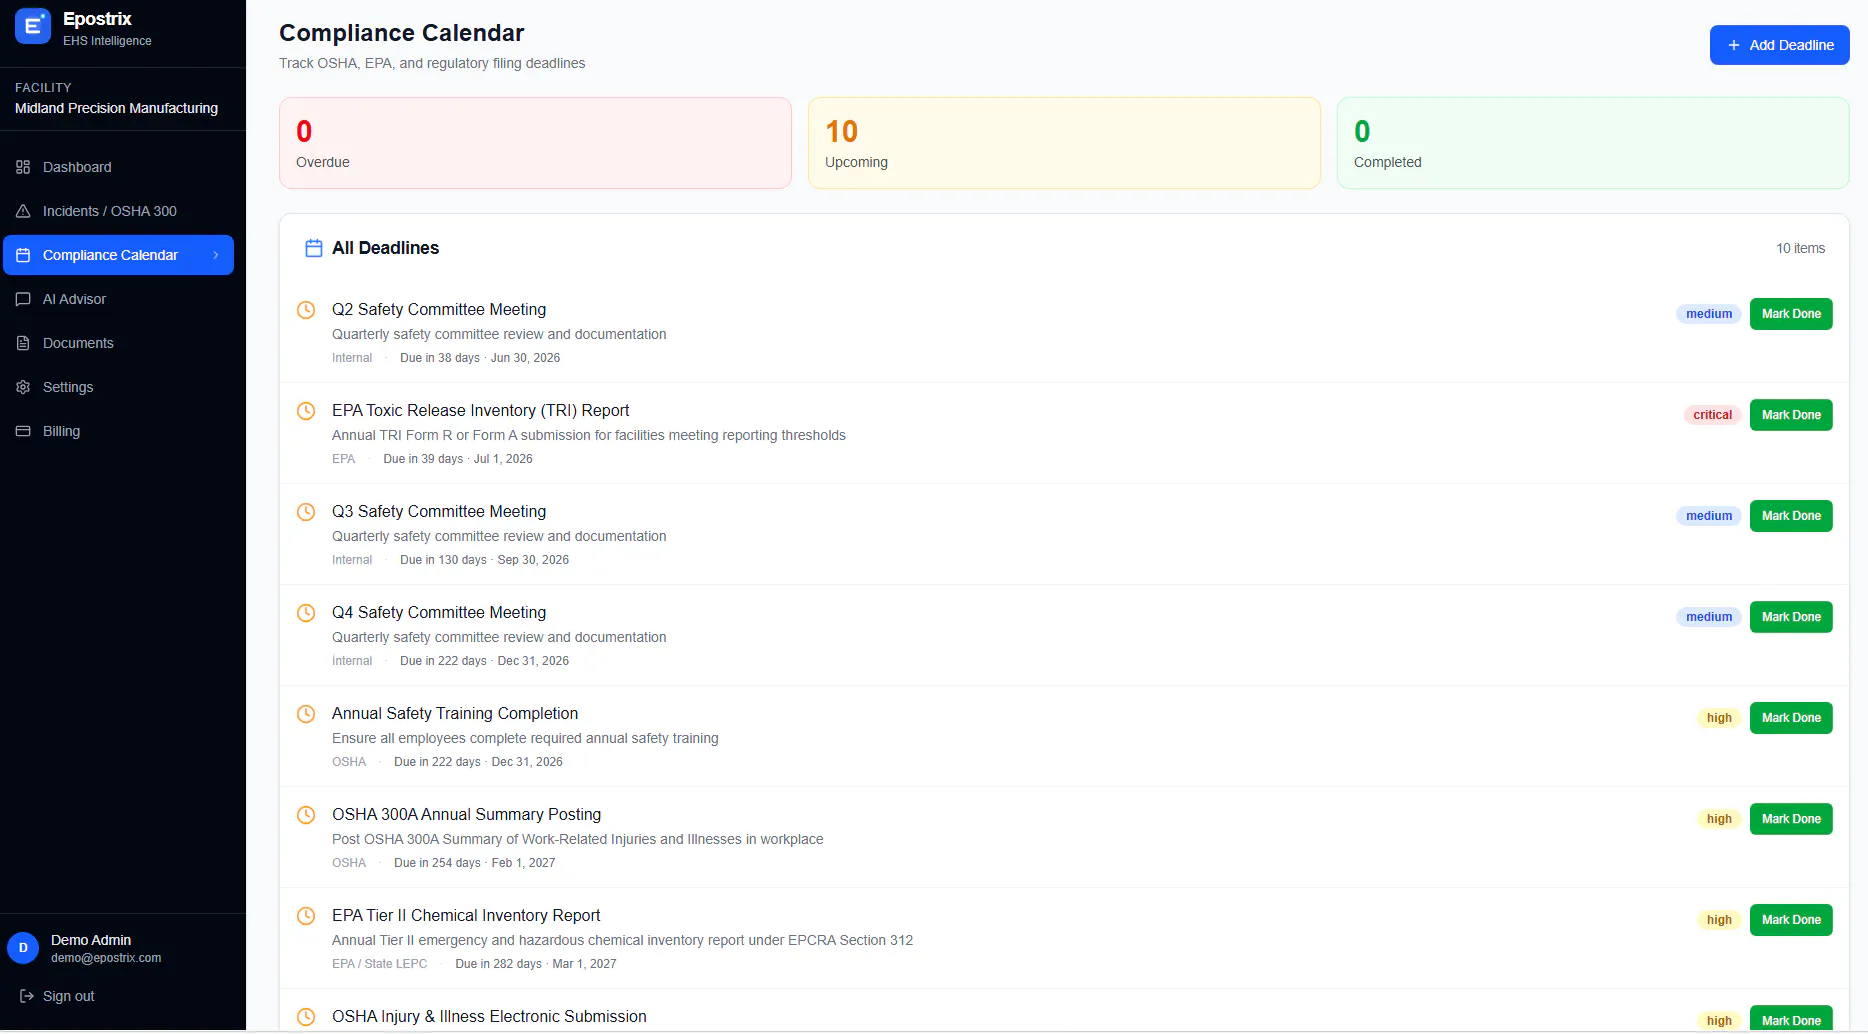Click 'Q3 Safety Committee Meeting' title
Viewport: 1868px width, 1034px height.
coord(439,512)
